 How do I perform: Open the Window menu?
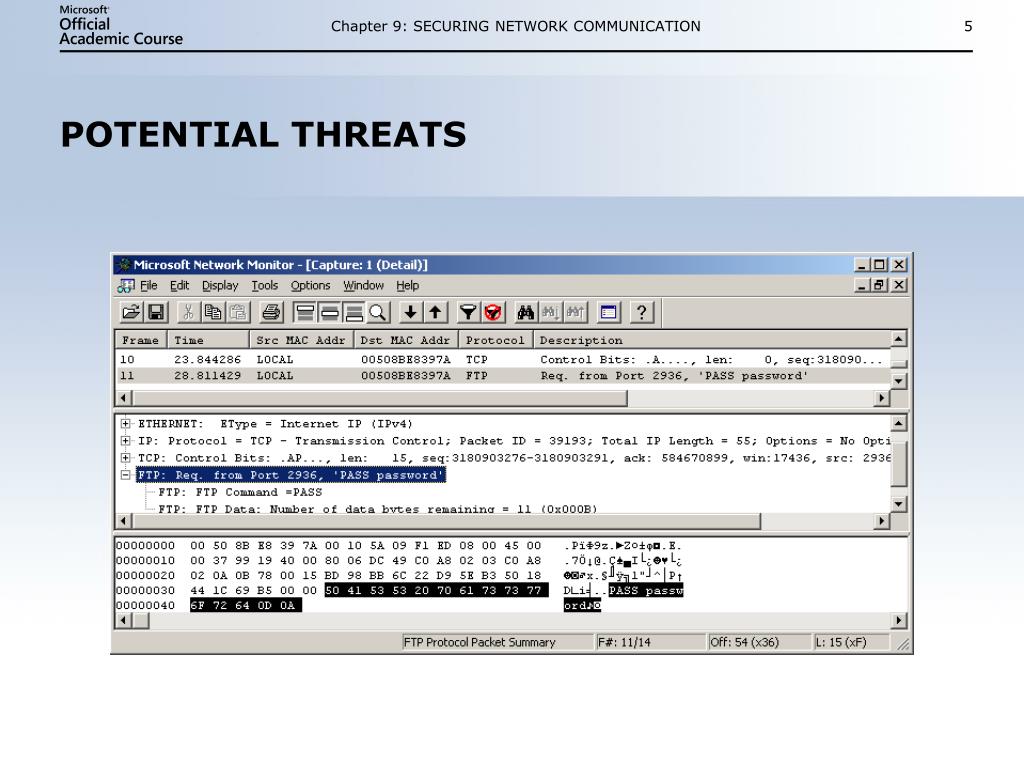pyautogui.click(x=363, y=285)
